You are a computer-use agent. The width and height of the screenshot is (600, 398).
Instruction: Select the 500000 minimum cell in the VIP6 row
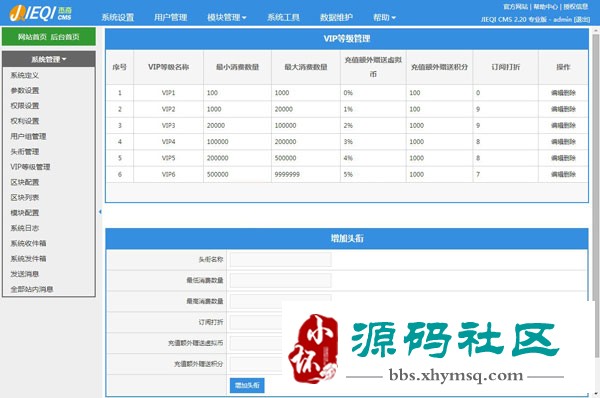[237, 175]
